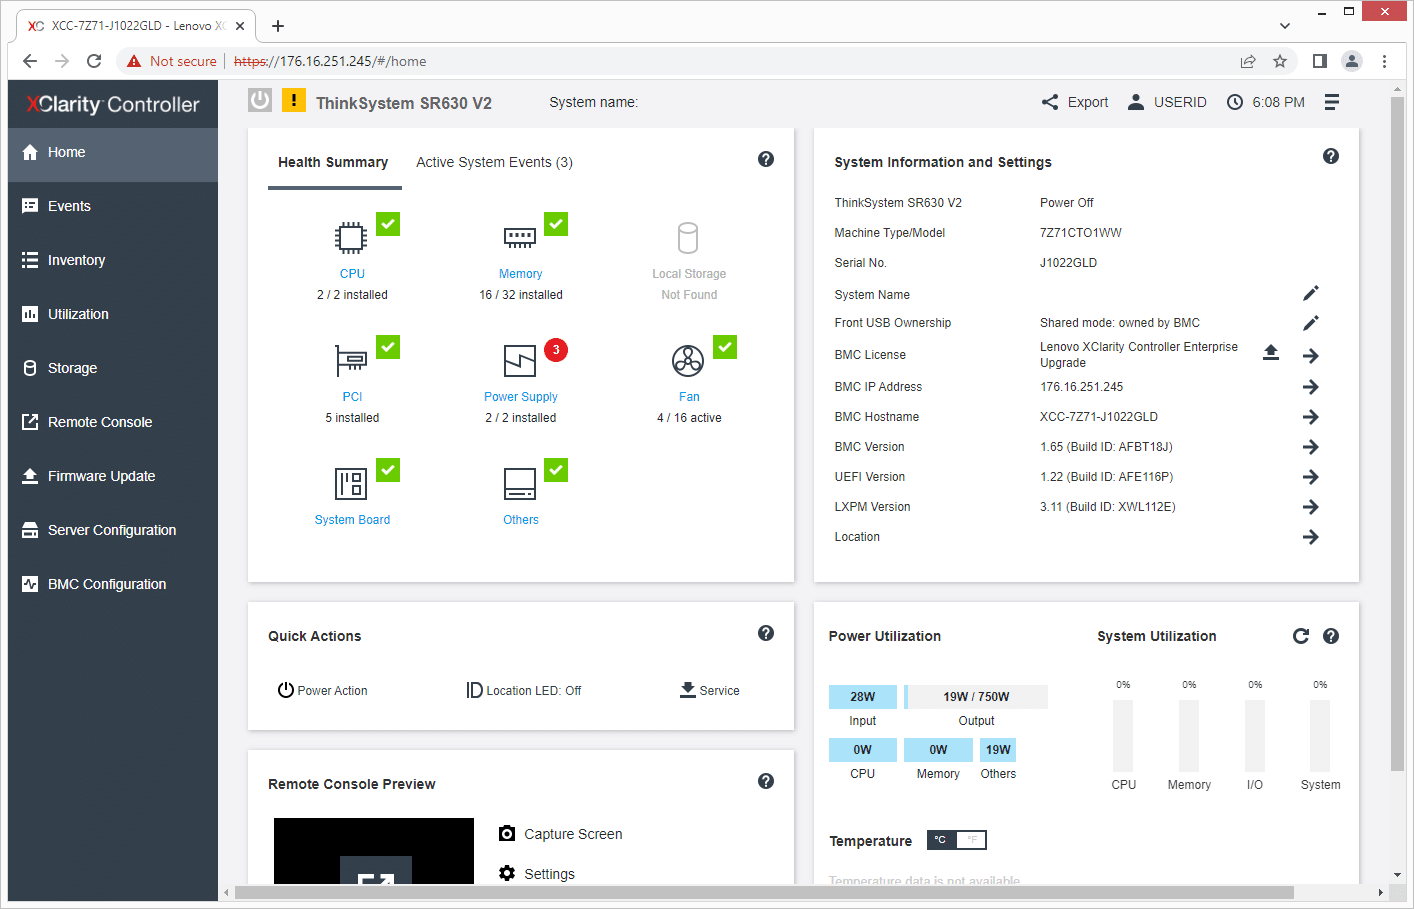
Task: Click the red badge with 3 power supply alerts
Action: (x=556, y=350)
